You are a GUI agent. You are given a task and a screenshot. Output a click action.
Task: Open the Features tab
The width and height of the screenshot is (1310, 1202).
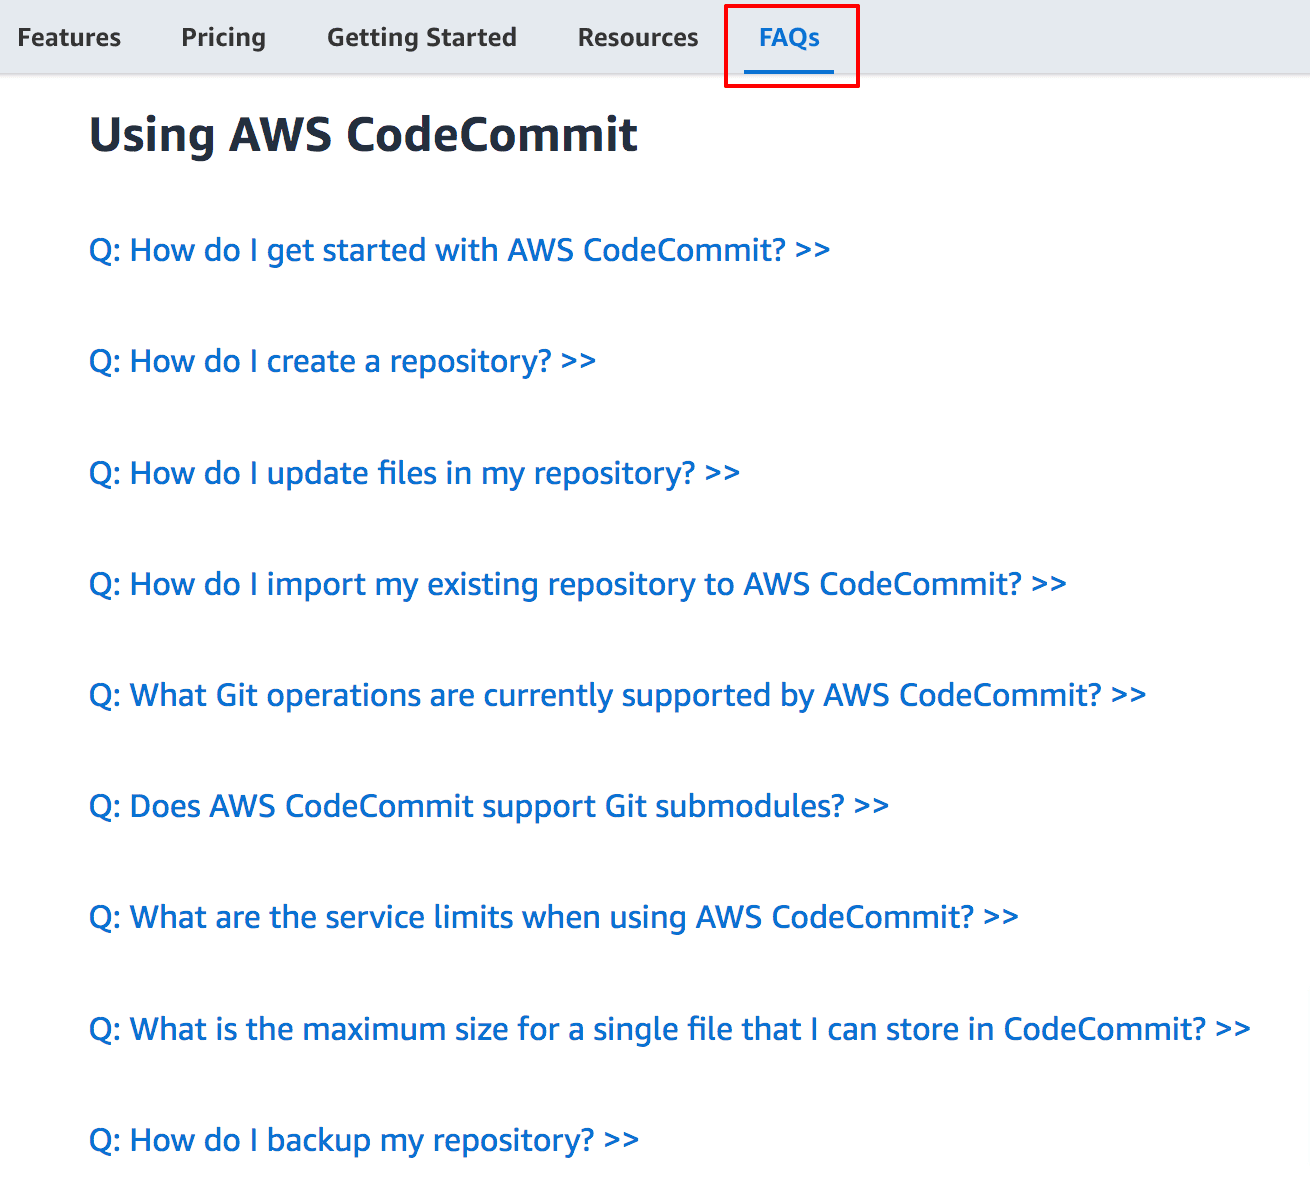tap(69, 38)
